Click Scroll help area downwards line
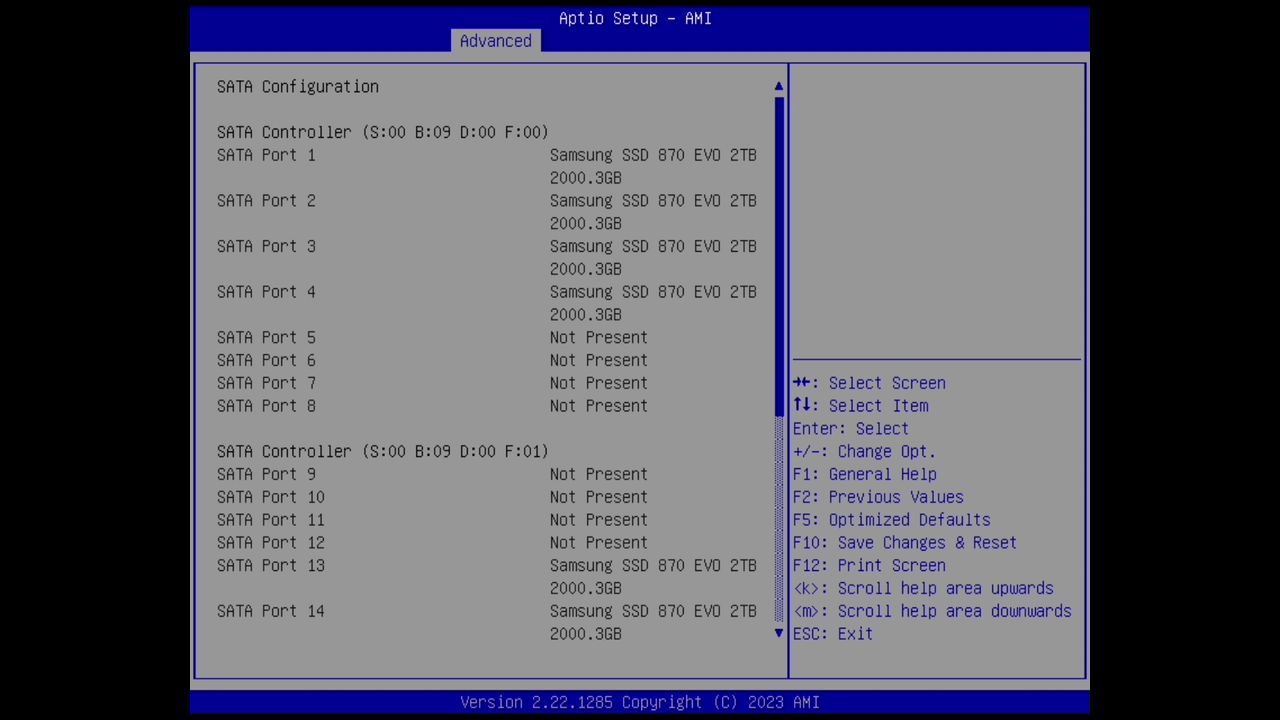Screen dimensions: 1280x720 click(x=932, y=611)
